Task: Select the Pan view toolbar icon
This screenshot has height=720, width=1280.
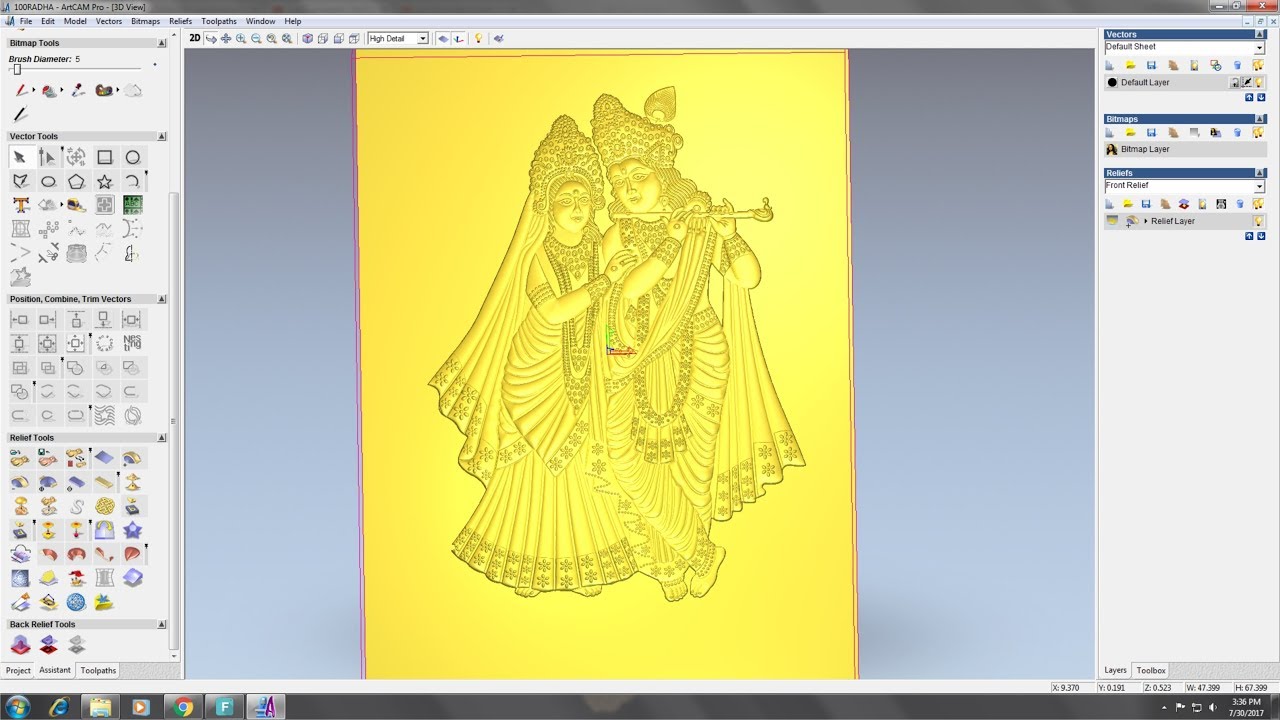Action: coord(226,38)
